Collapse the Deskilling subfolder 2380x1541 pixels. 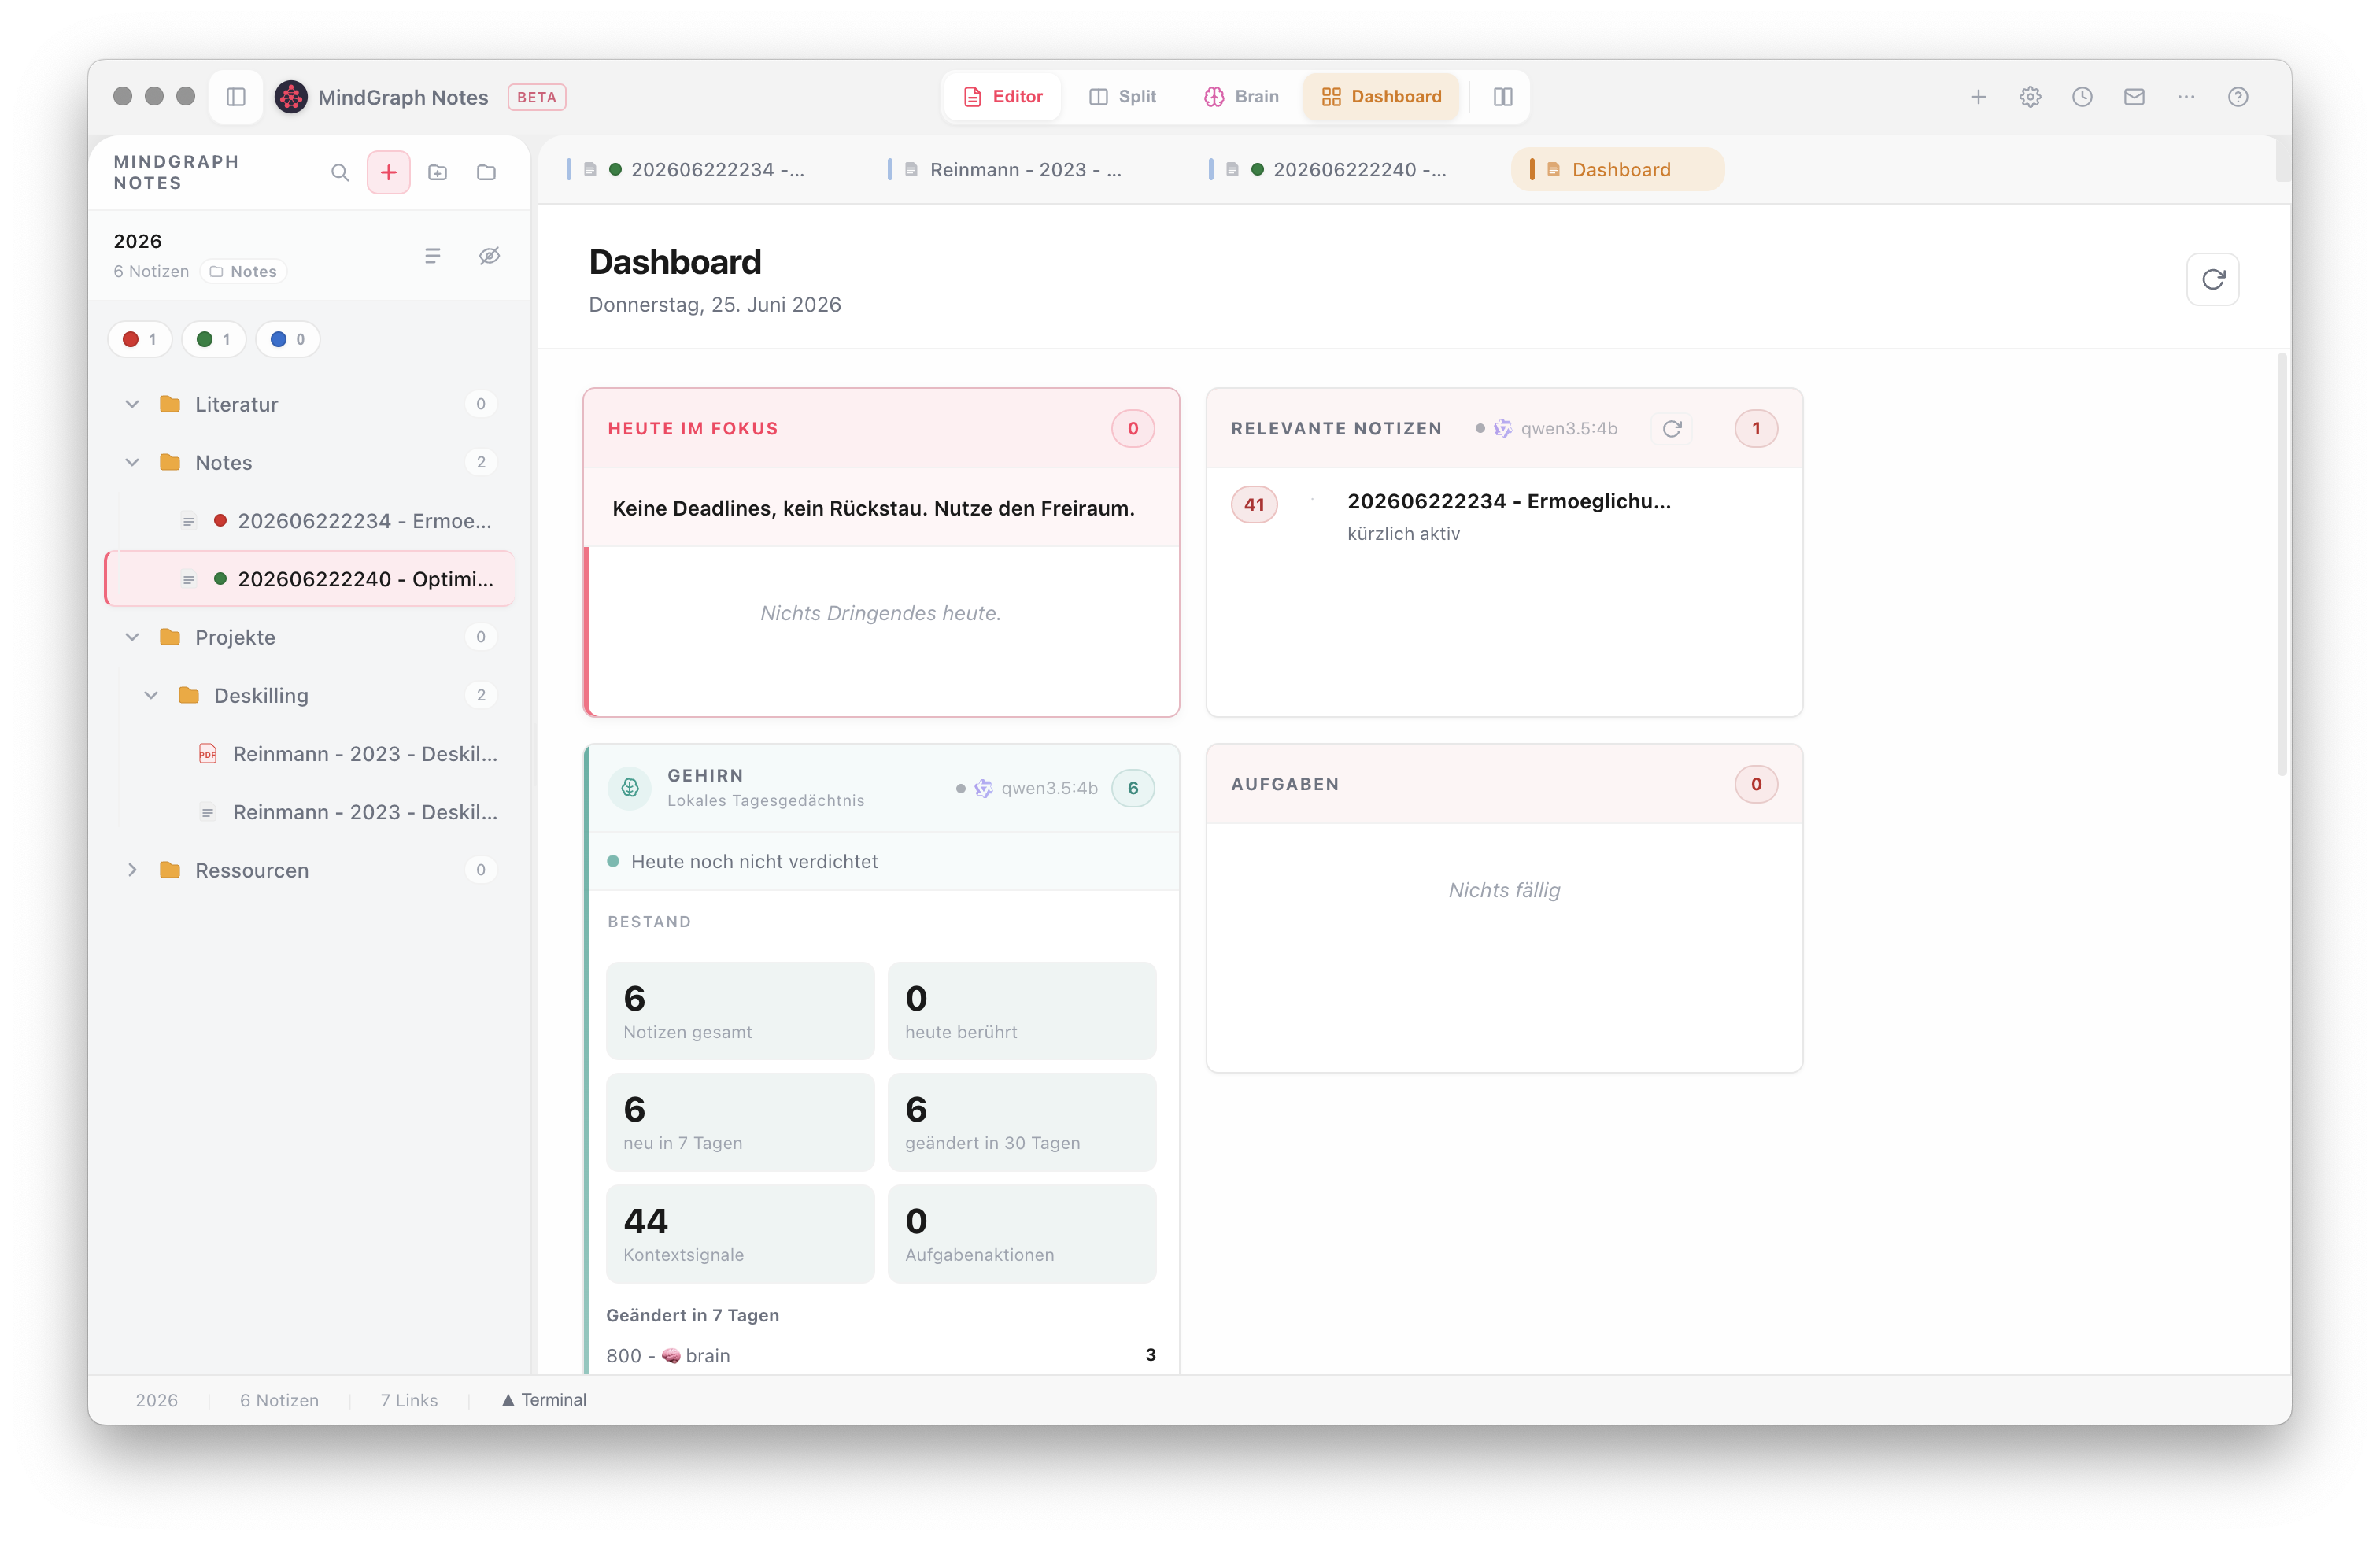151,695
